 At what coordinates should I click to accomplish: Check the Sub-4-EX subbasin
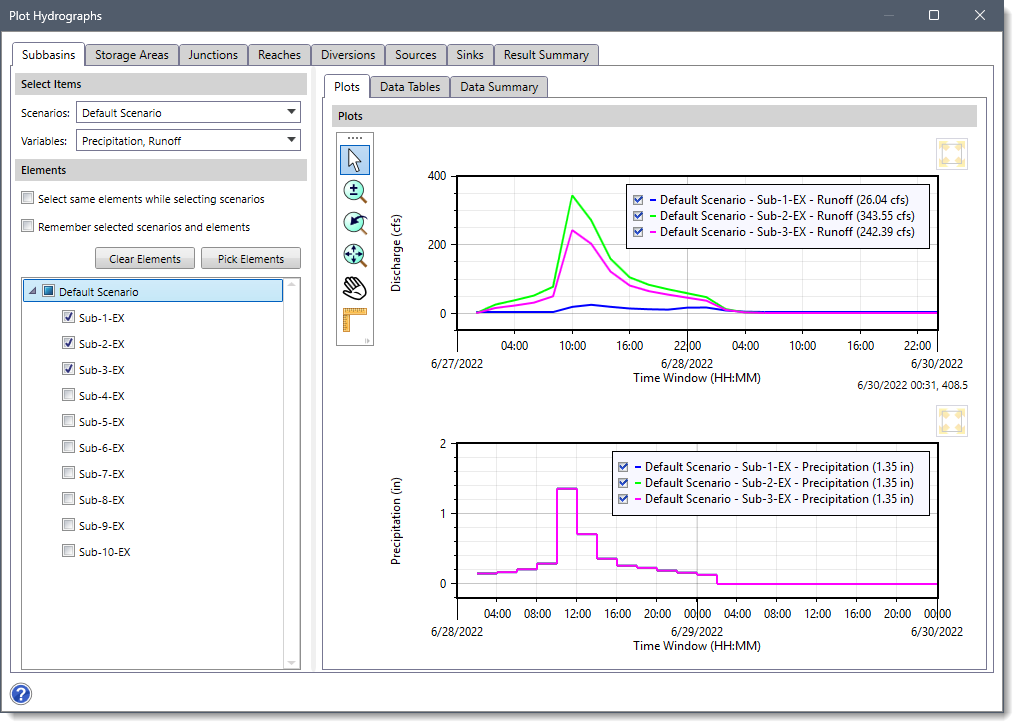[68, 395]
